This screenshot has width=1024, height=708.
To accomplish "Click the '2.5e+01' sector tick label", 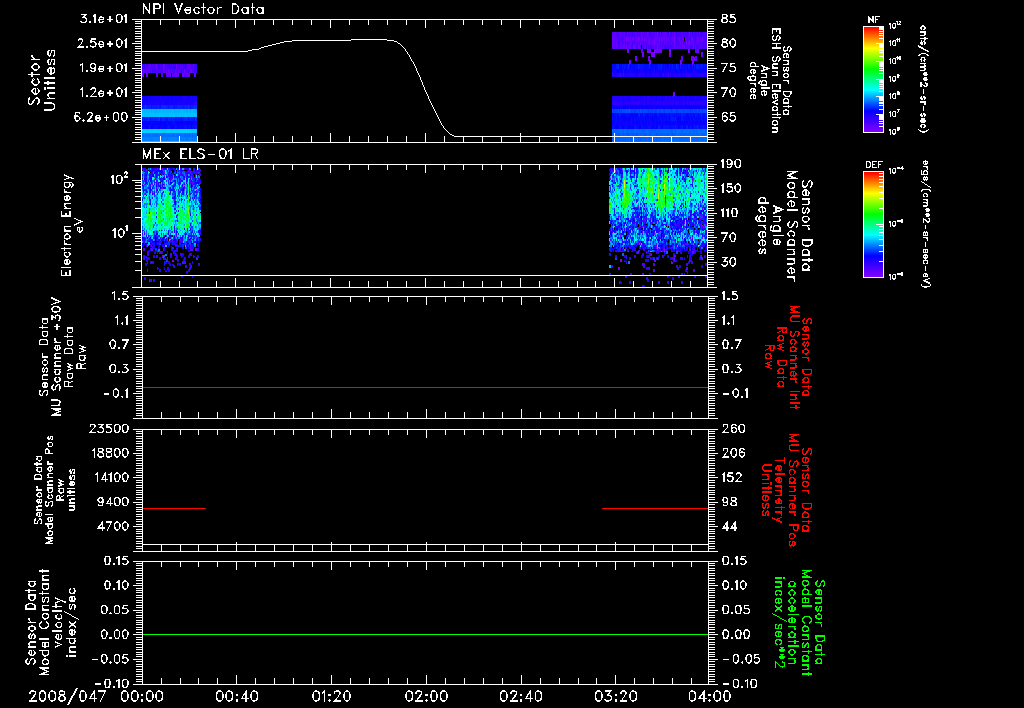I will point(104,43).
